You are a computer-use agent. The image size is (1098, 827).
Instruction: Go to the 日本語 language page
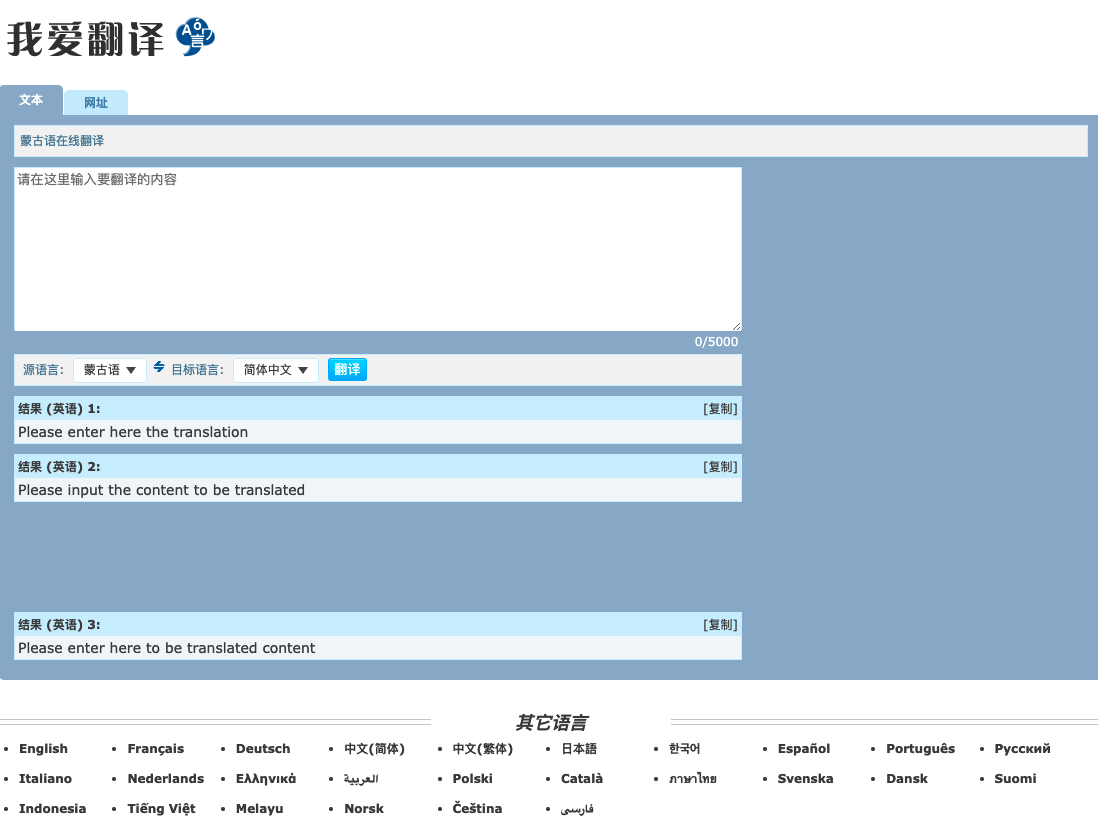click(x=578, y=749)
